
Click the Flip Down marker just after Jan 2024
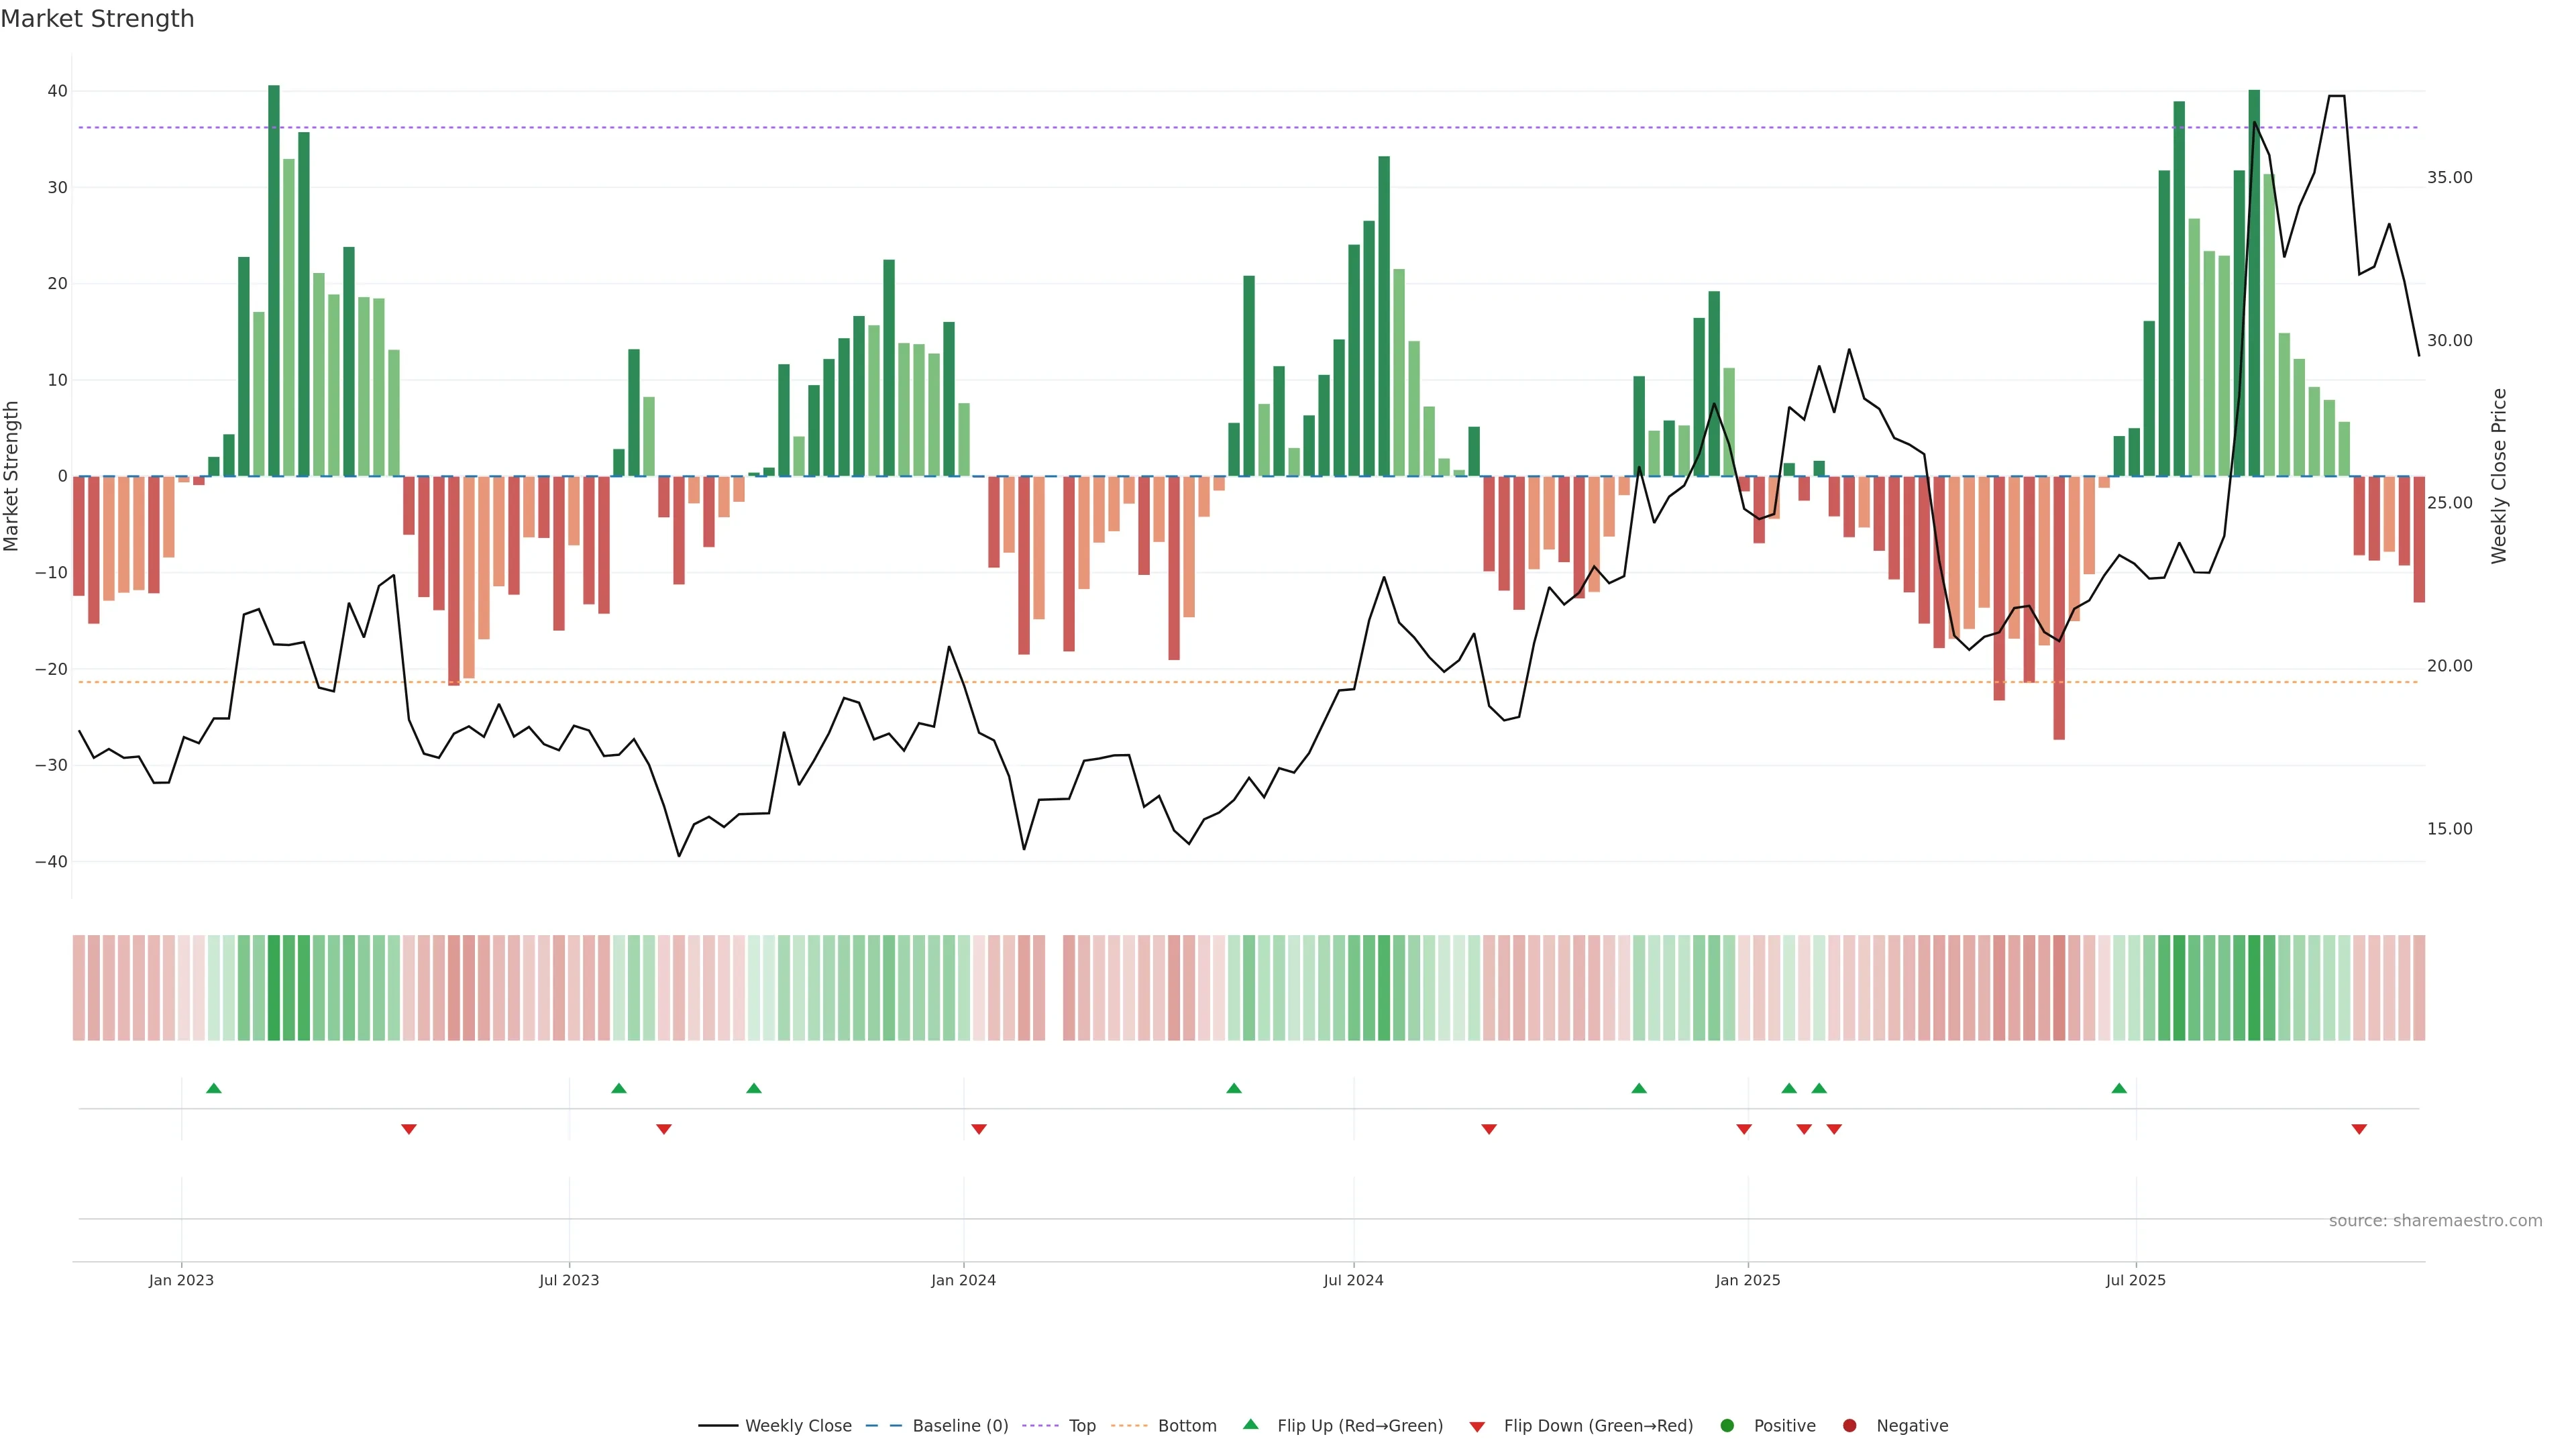coord(979,1129)
